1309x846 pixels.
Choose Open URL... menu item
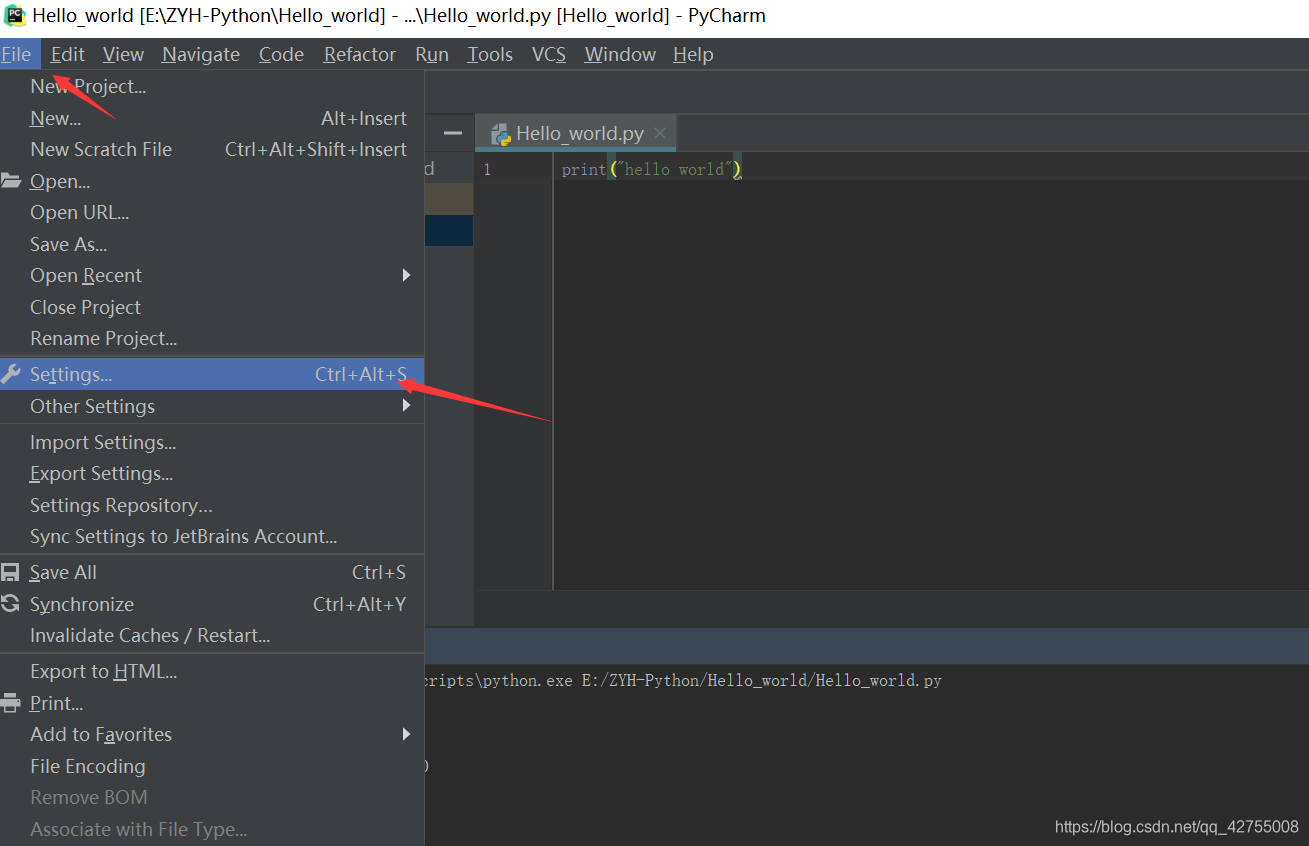tap(212, 212)
